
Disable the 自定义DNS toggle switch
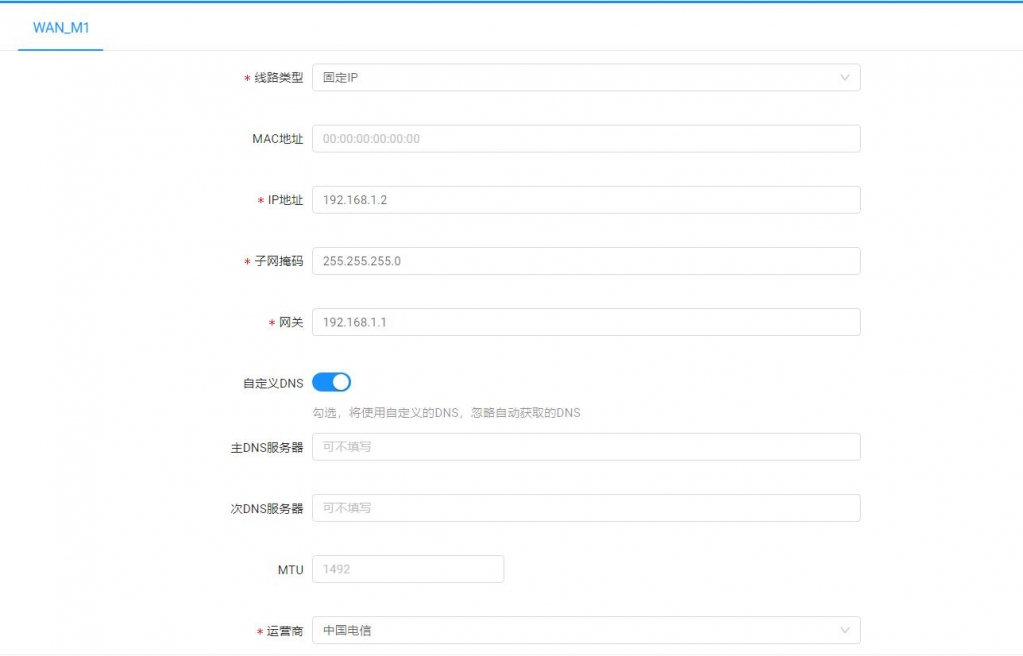tap(331, 382)
